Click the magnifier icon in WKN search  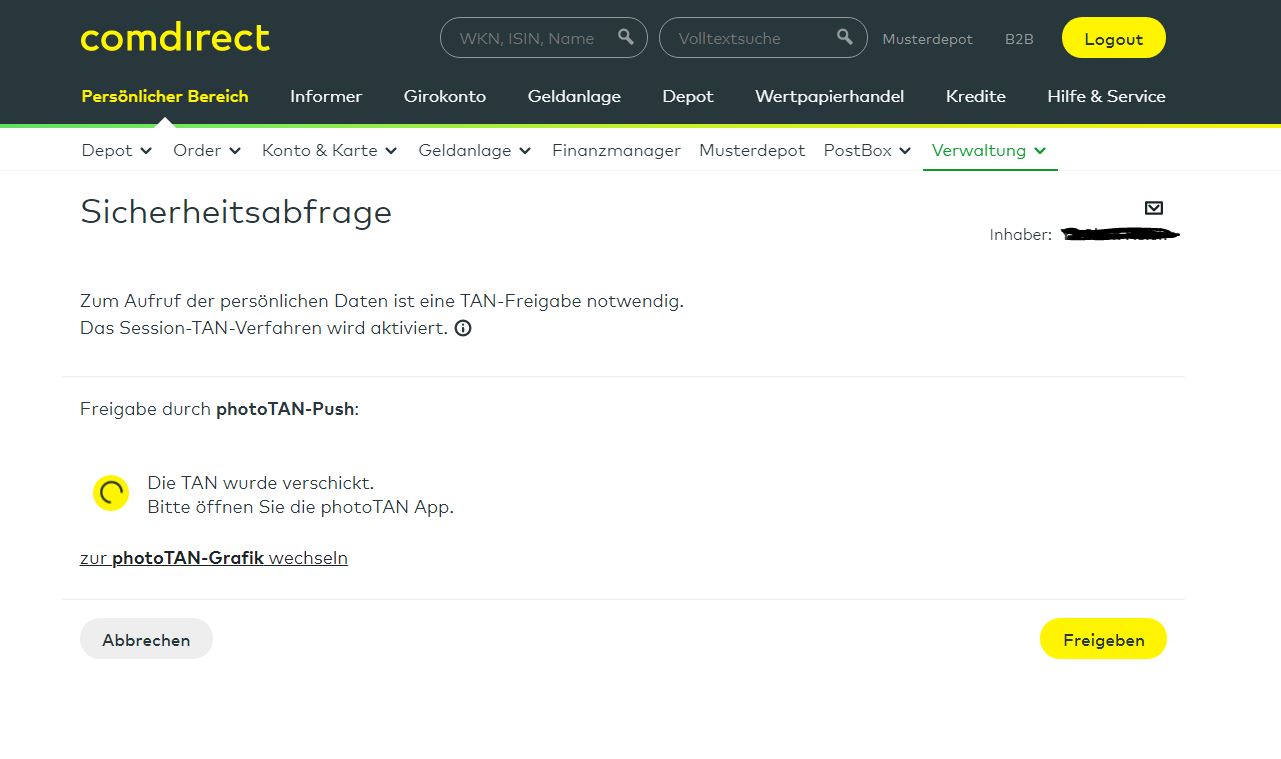(x=626, y=37)
